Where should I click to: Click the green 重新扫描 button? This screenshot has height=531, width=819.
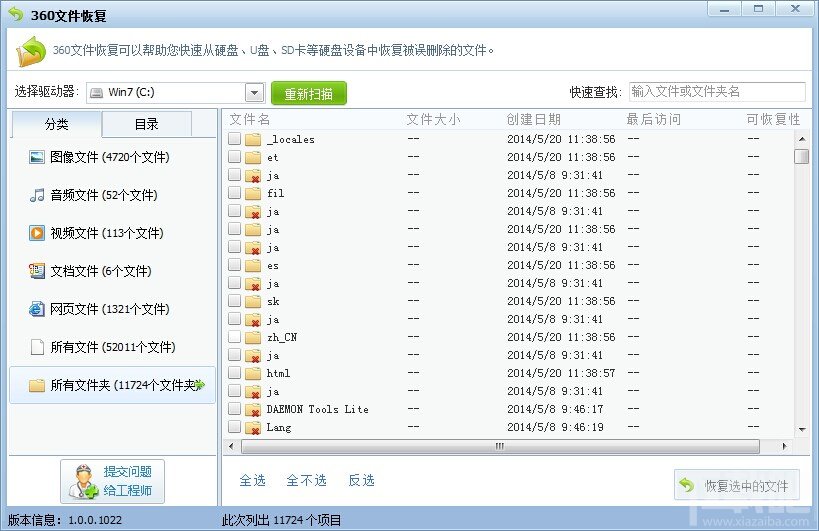(309, 93)
